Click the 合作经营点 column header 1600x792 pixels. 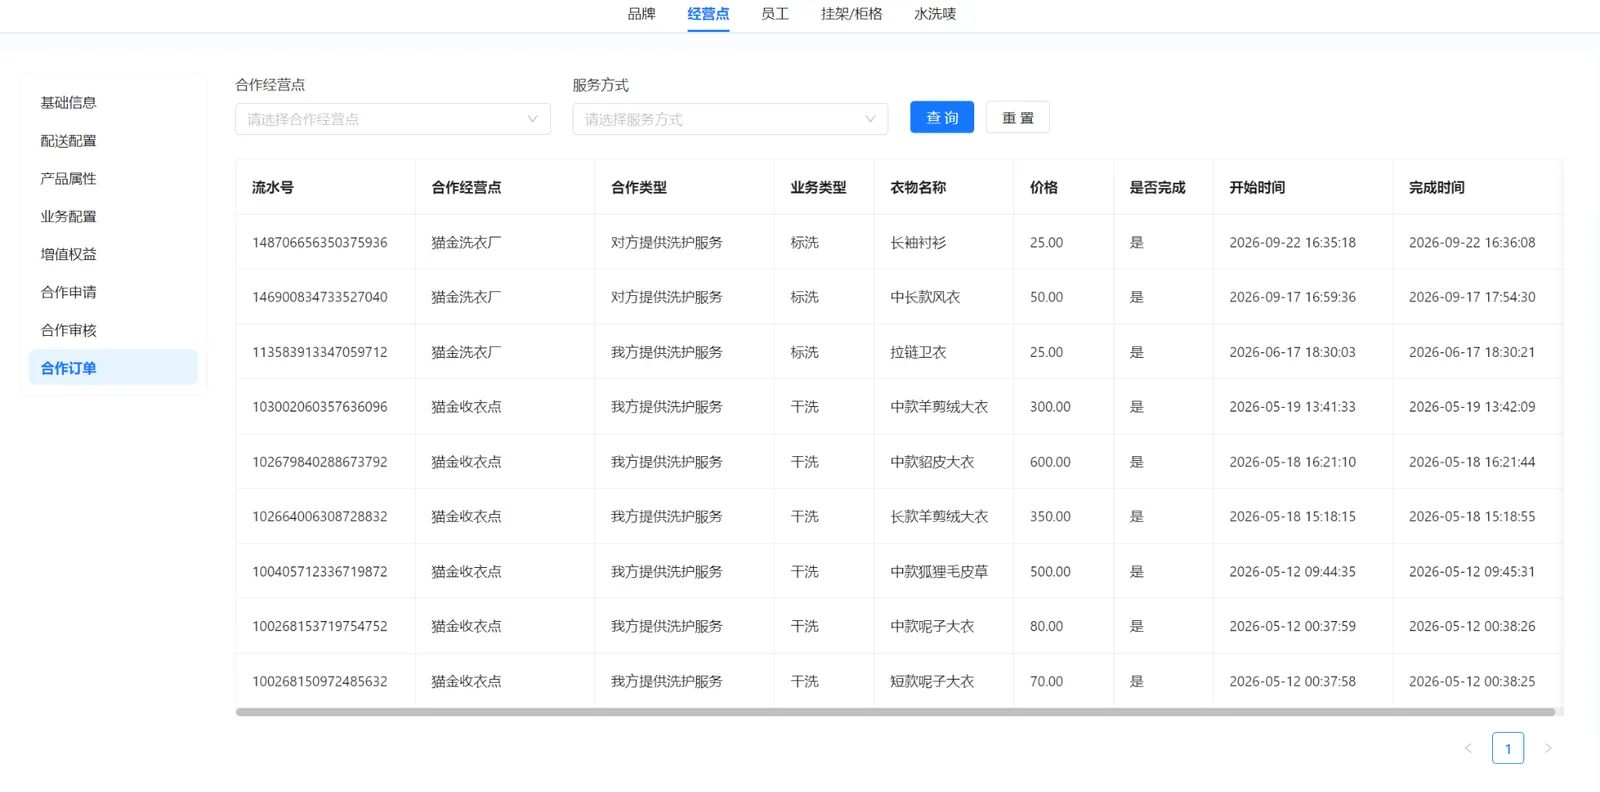(x=505, y=187)
